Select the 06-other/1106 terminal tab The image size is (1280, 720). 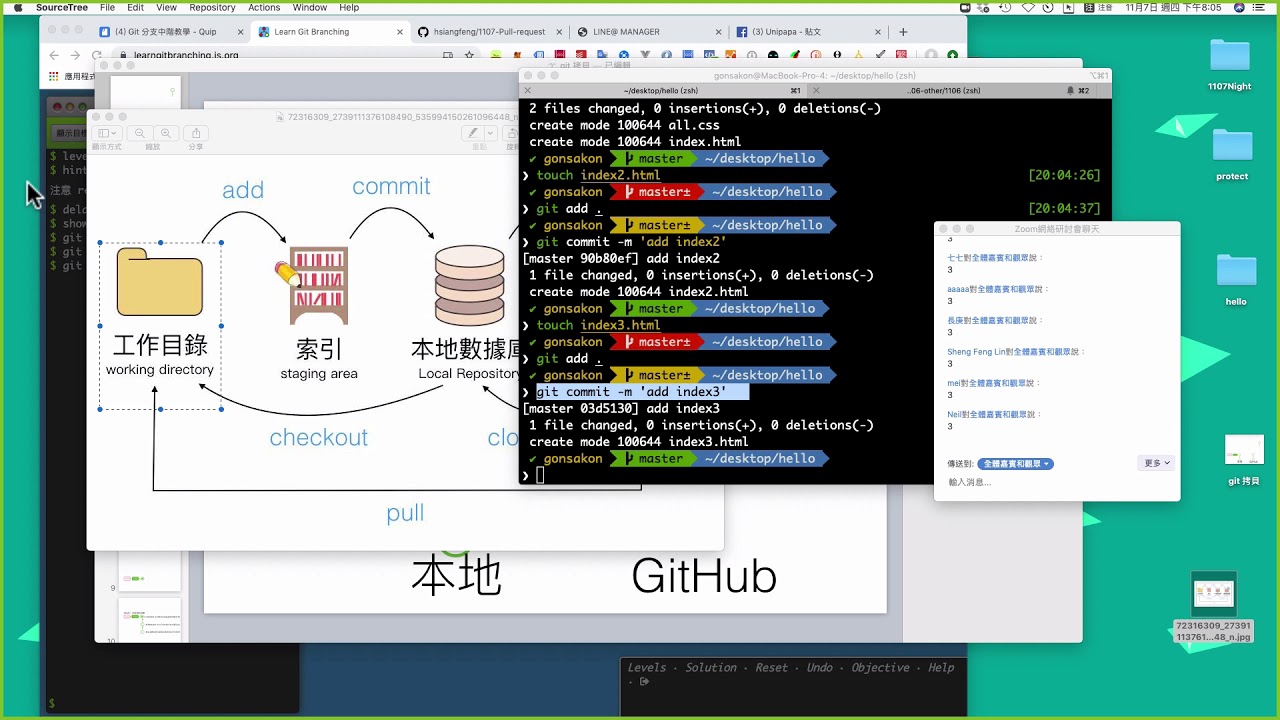point(945,91)
